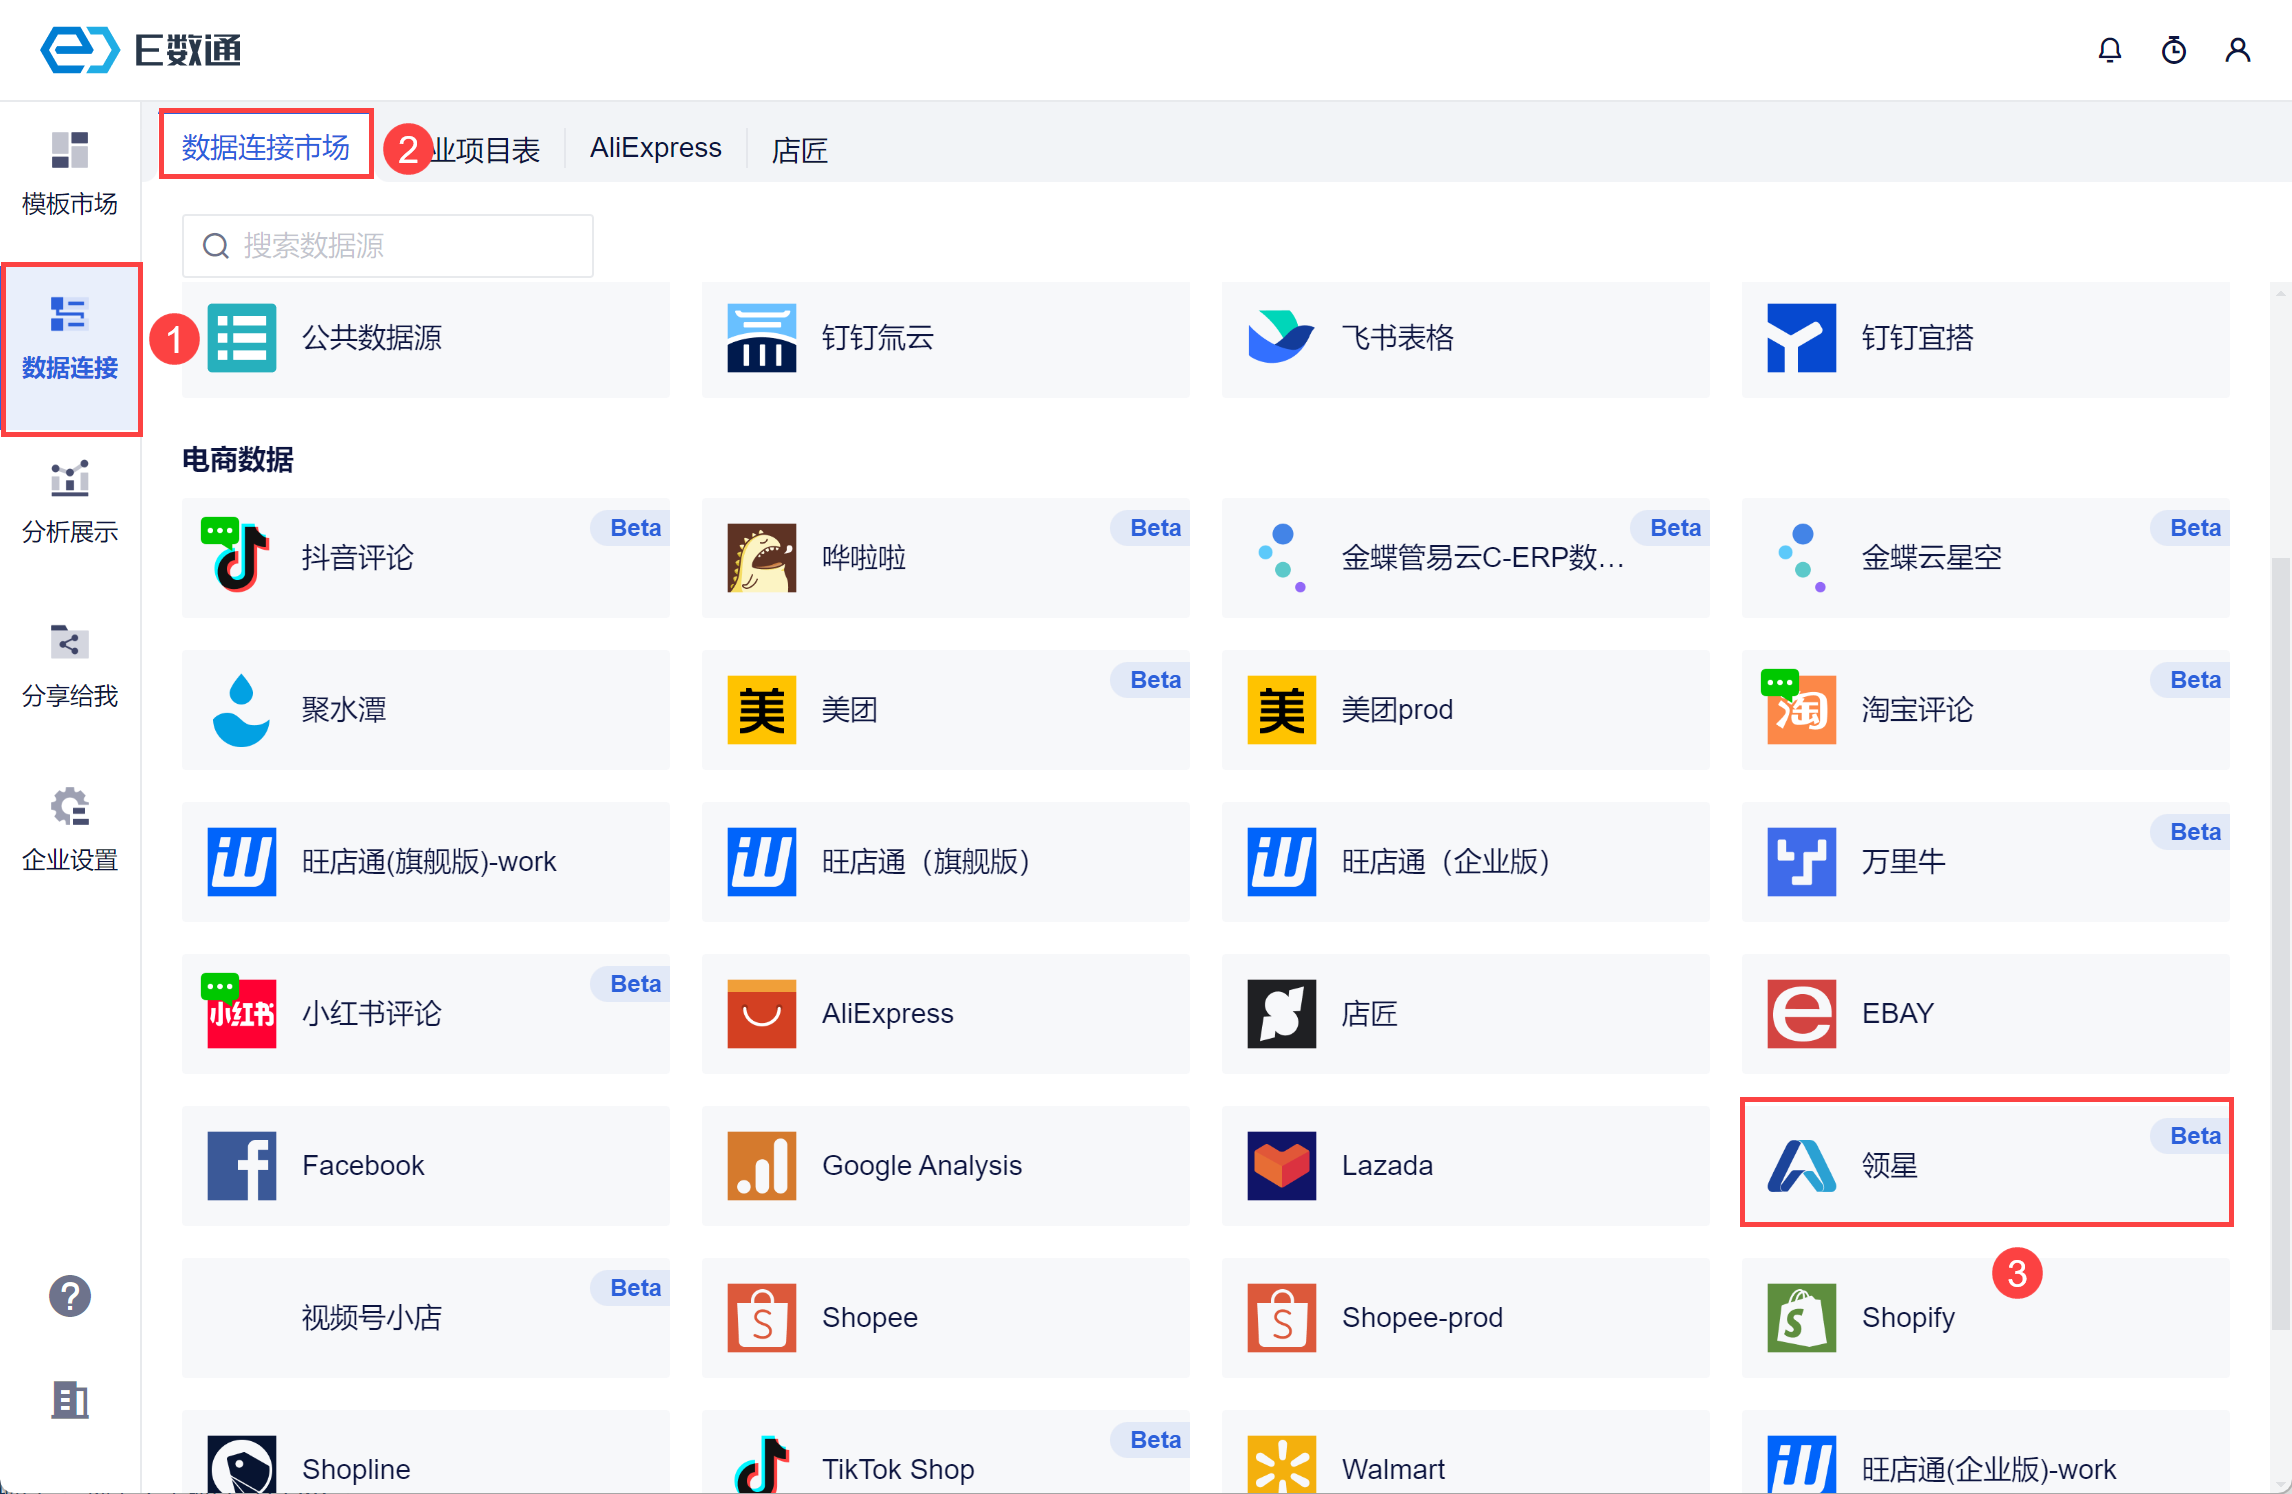
Task: Open the 店匠 tab
Action: coord(799,150)
